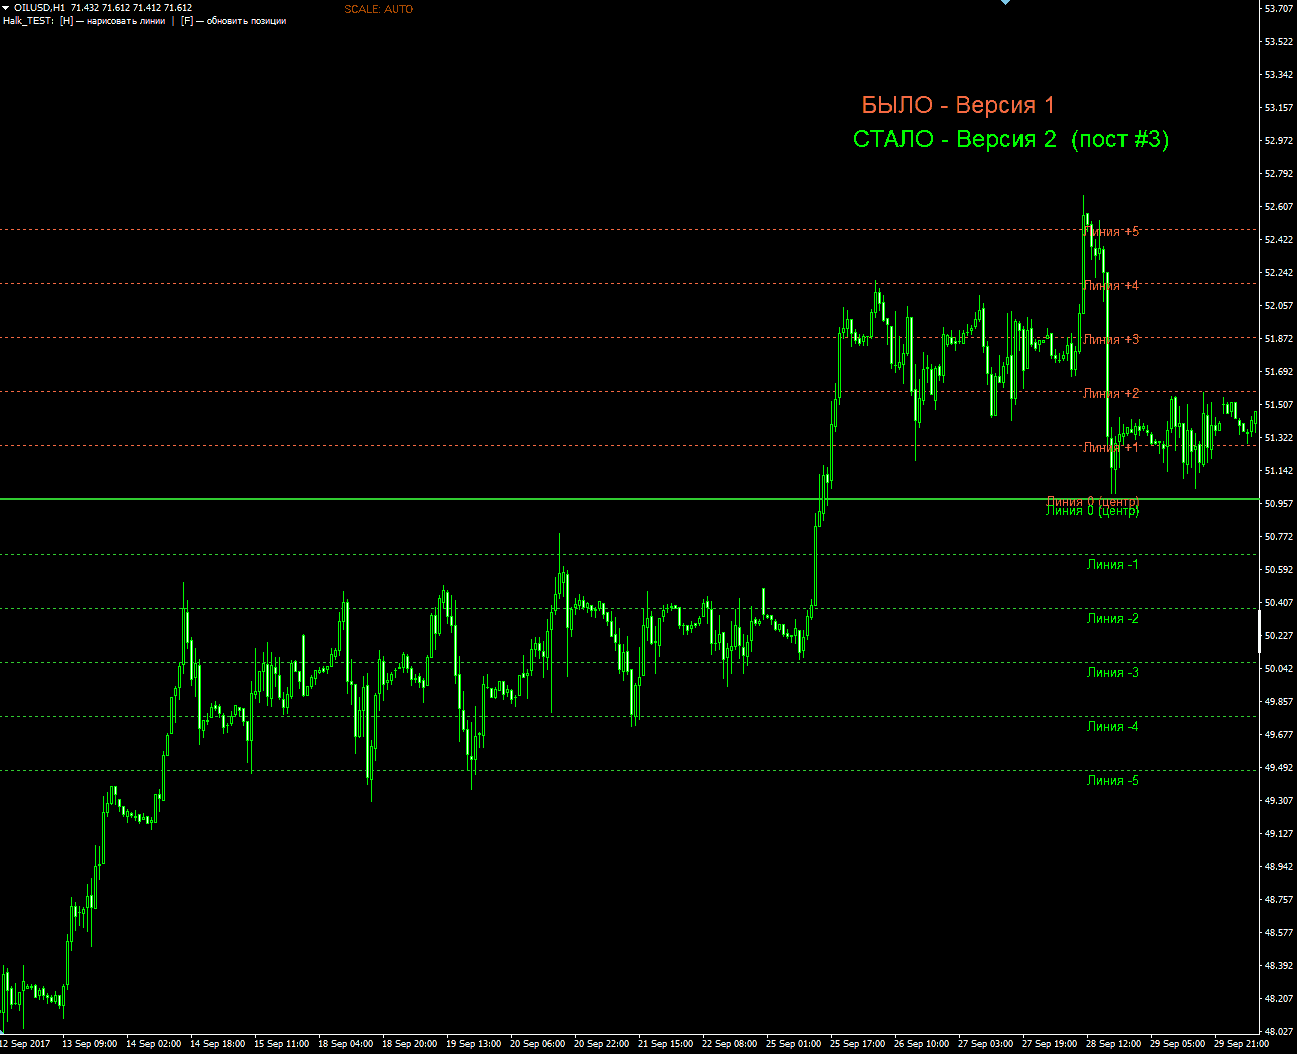Image resolution: width=1297 pixels, height=1054 pixels.
Task: Select the Линия -2 label
Action: click(x=1113, y=619)
